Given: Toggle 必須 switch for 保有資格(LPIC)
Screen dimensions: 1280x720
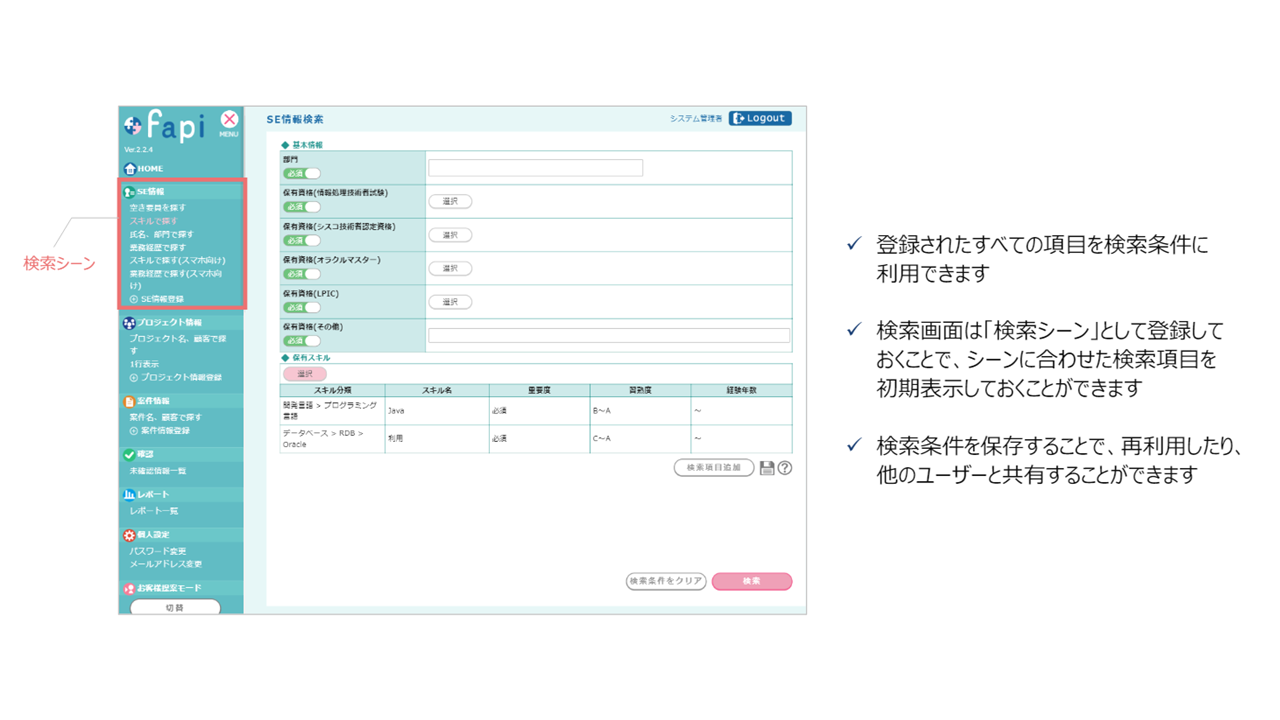Looking at the screenshot, I should pos(302,308).
